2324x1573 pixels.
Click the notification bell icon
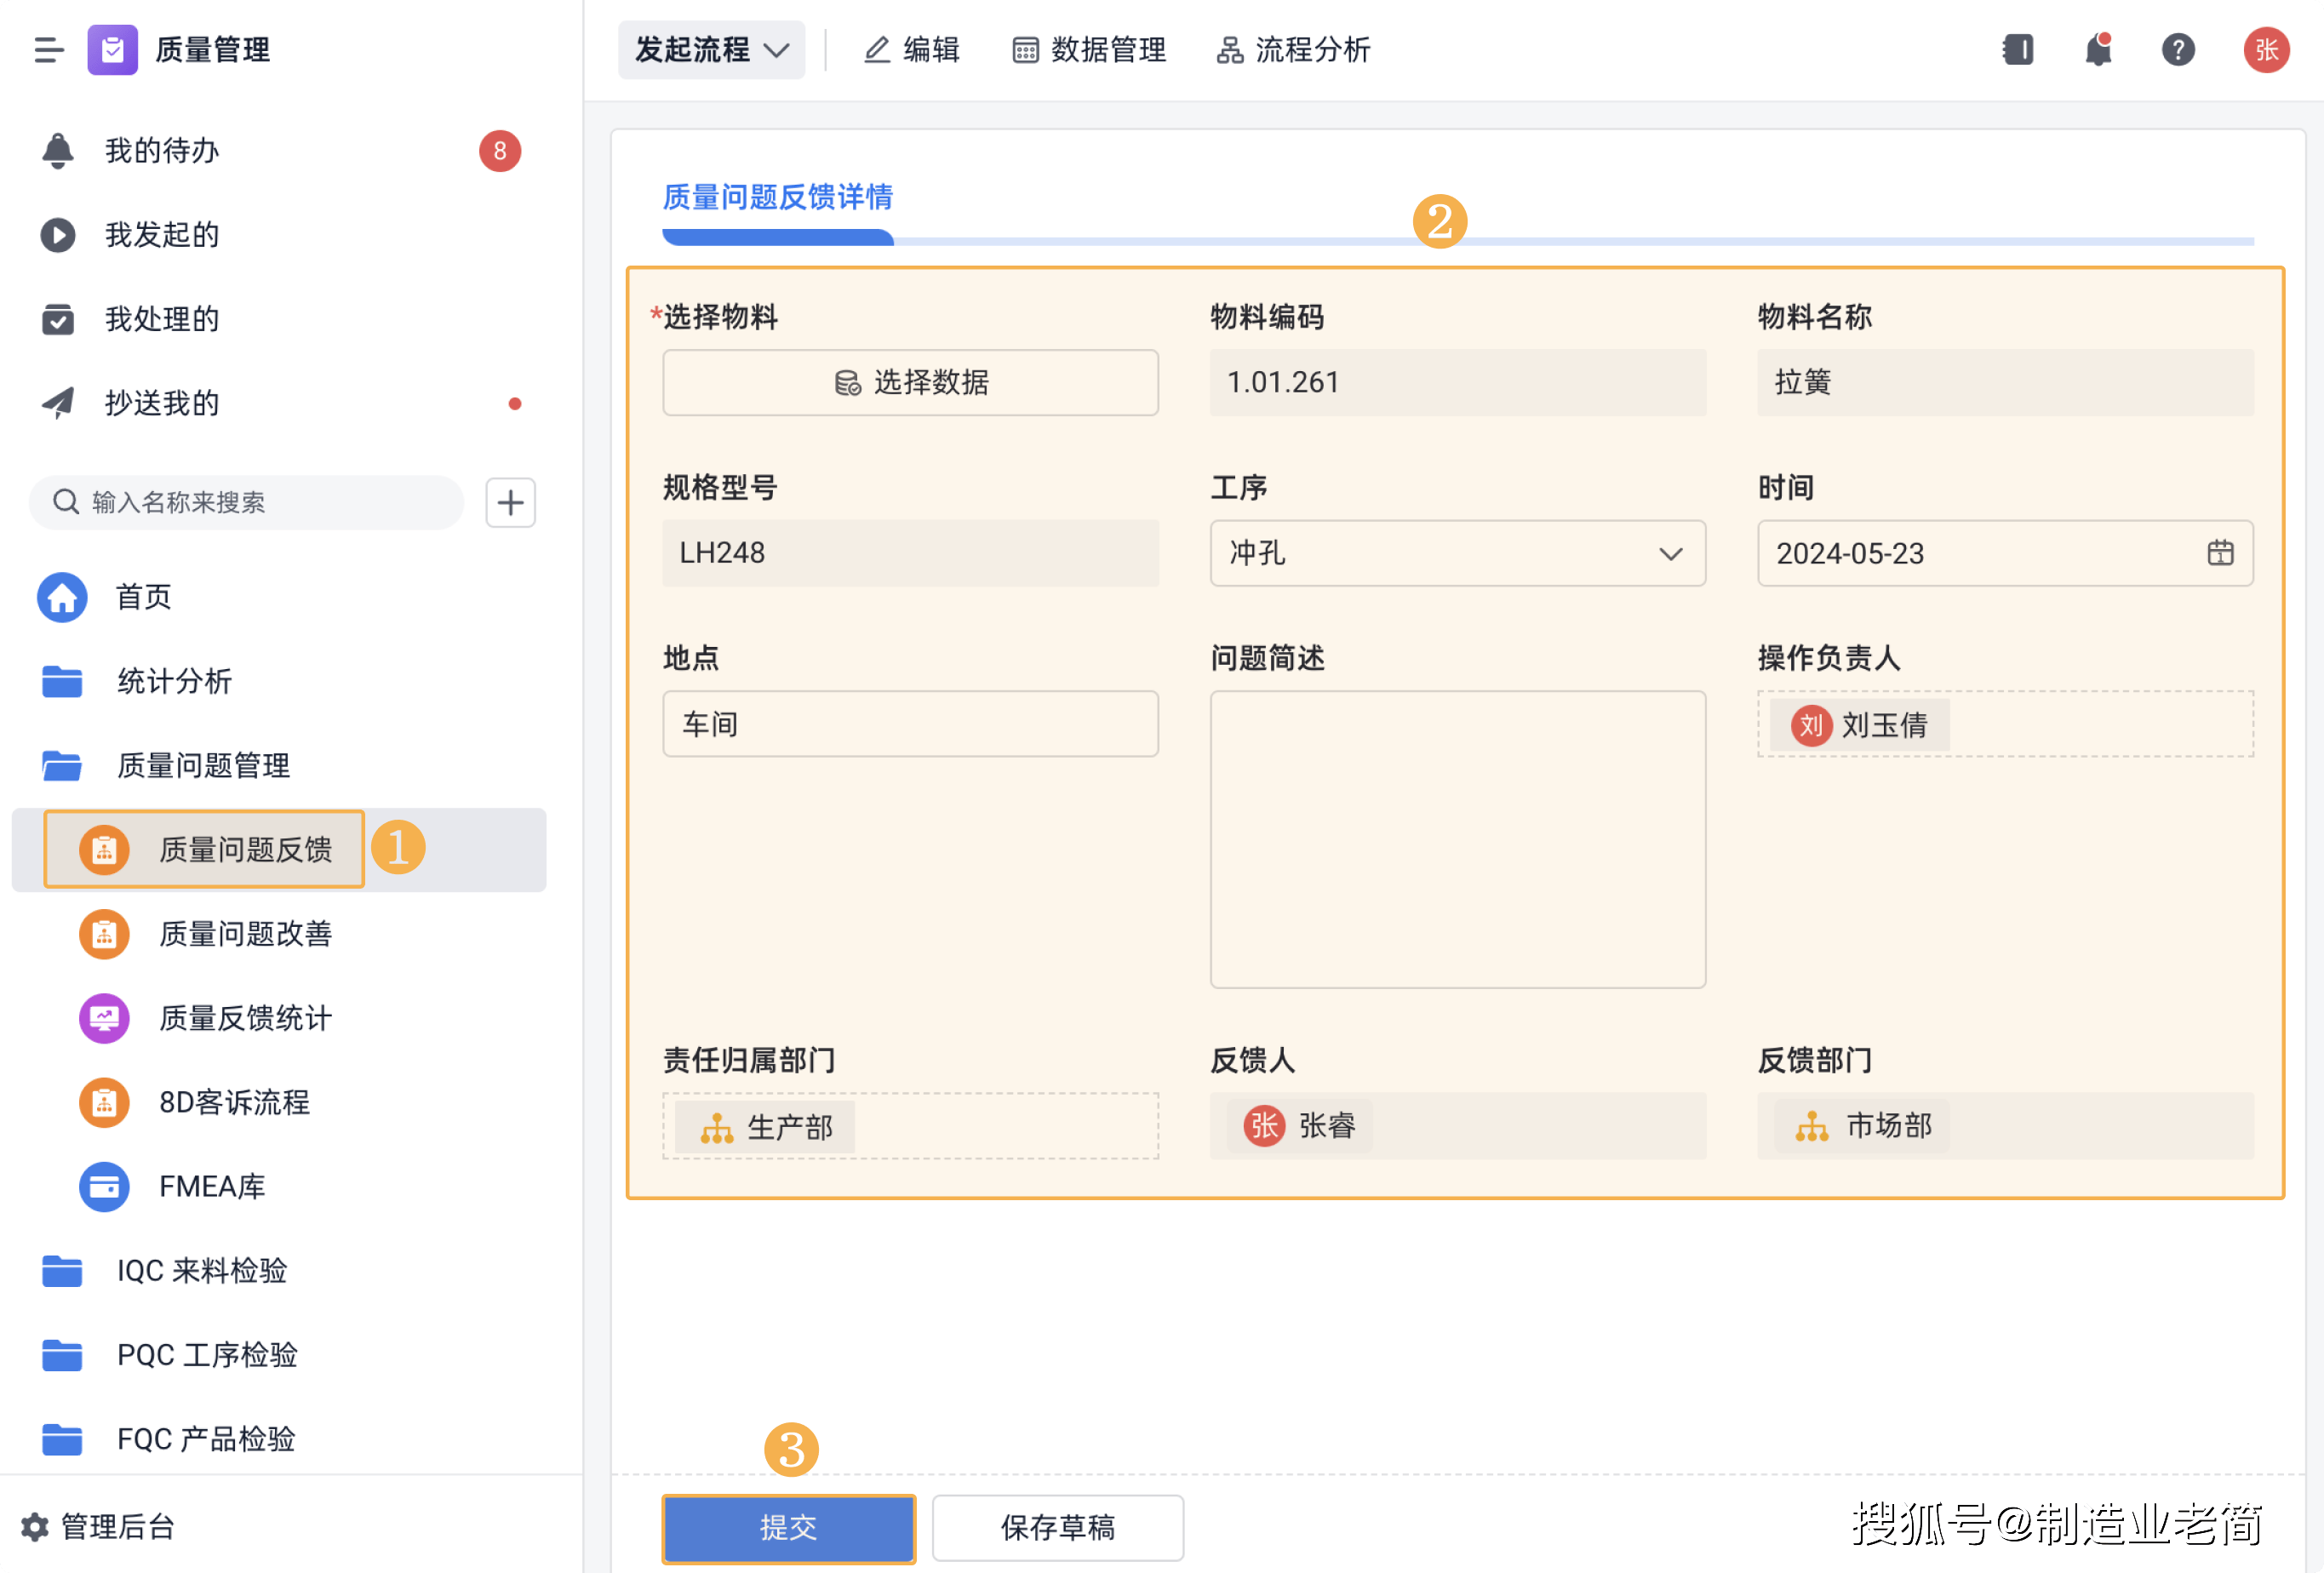(x=2097, y=50)
